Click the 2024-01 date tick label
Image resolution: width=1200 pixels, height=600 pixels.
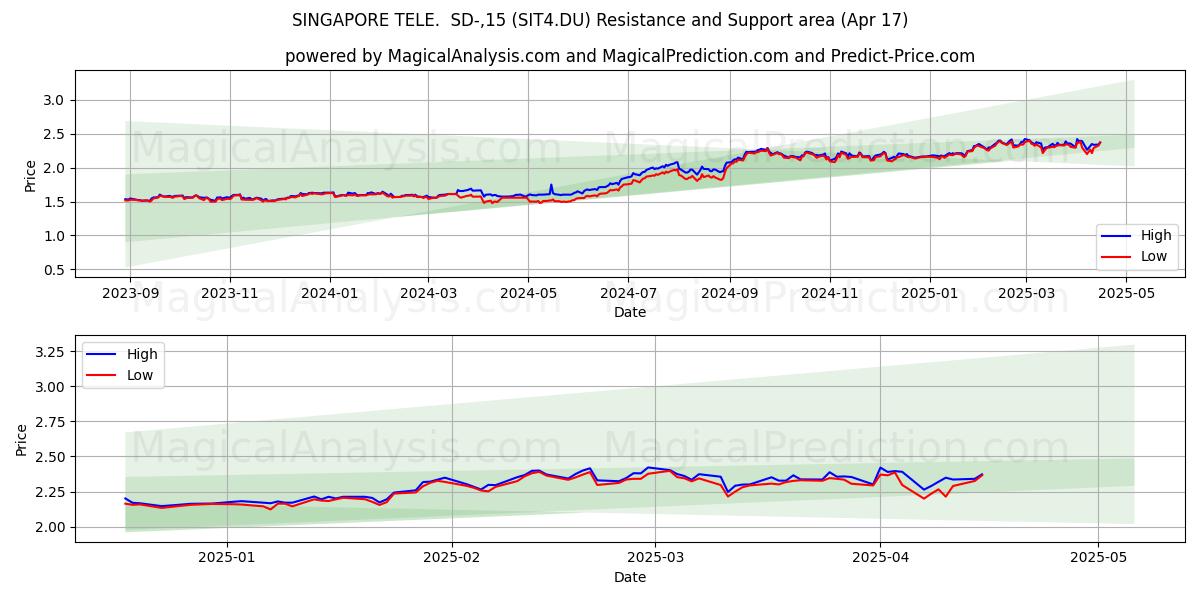330,294
